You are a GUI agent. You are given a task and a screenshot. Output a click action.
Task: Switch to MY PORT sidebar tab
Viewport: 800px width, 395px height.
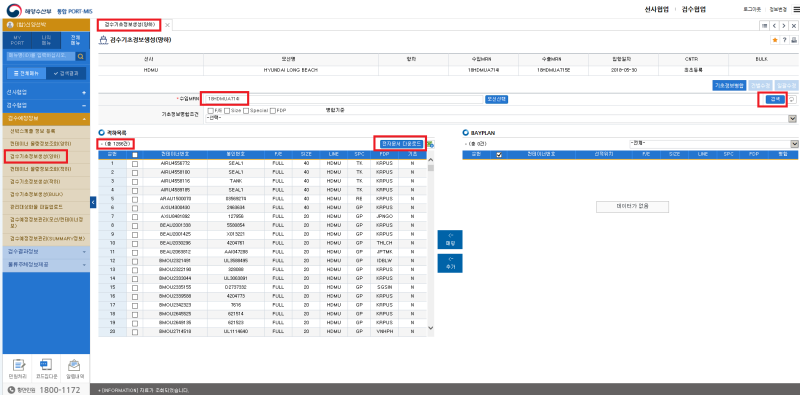17,40
